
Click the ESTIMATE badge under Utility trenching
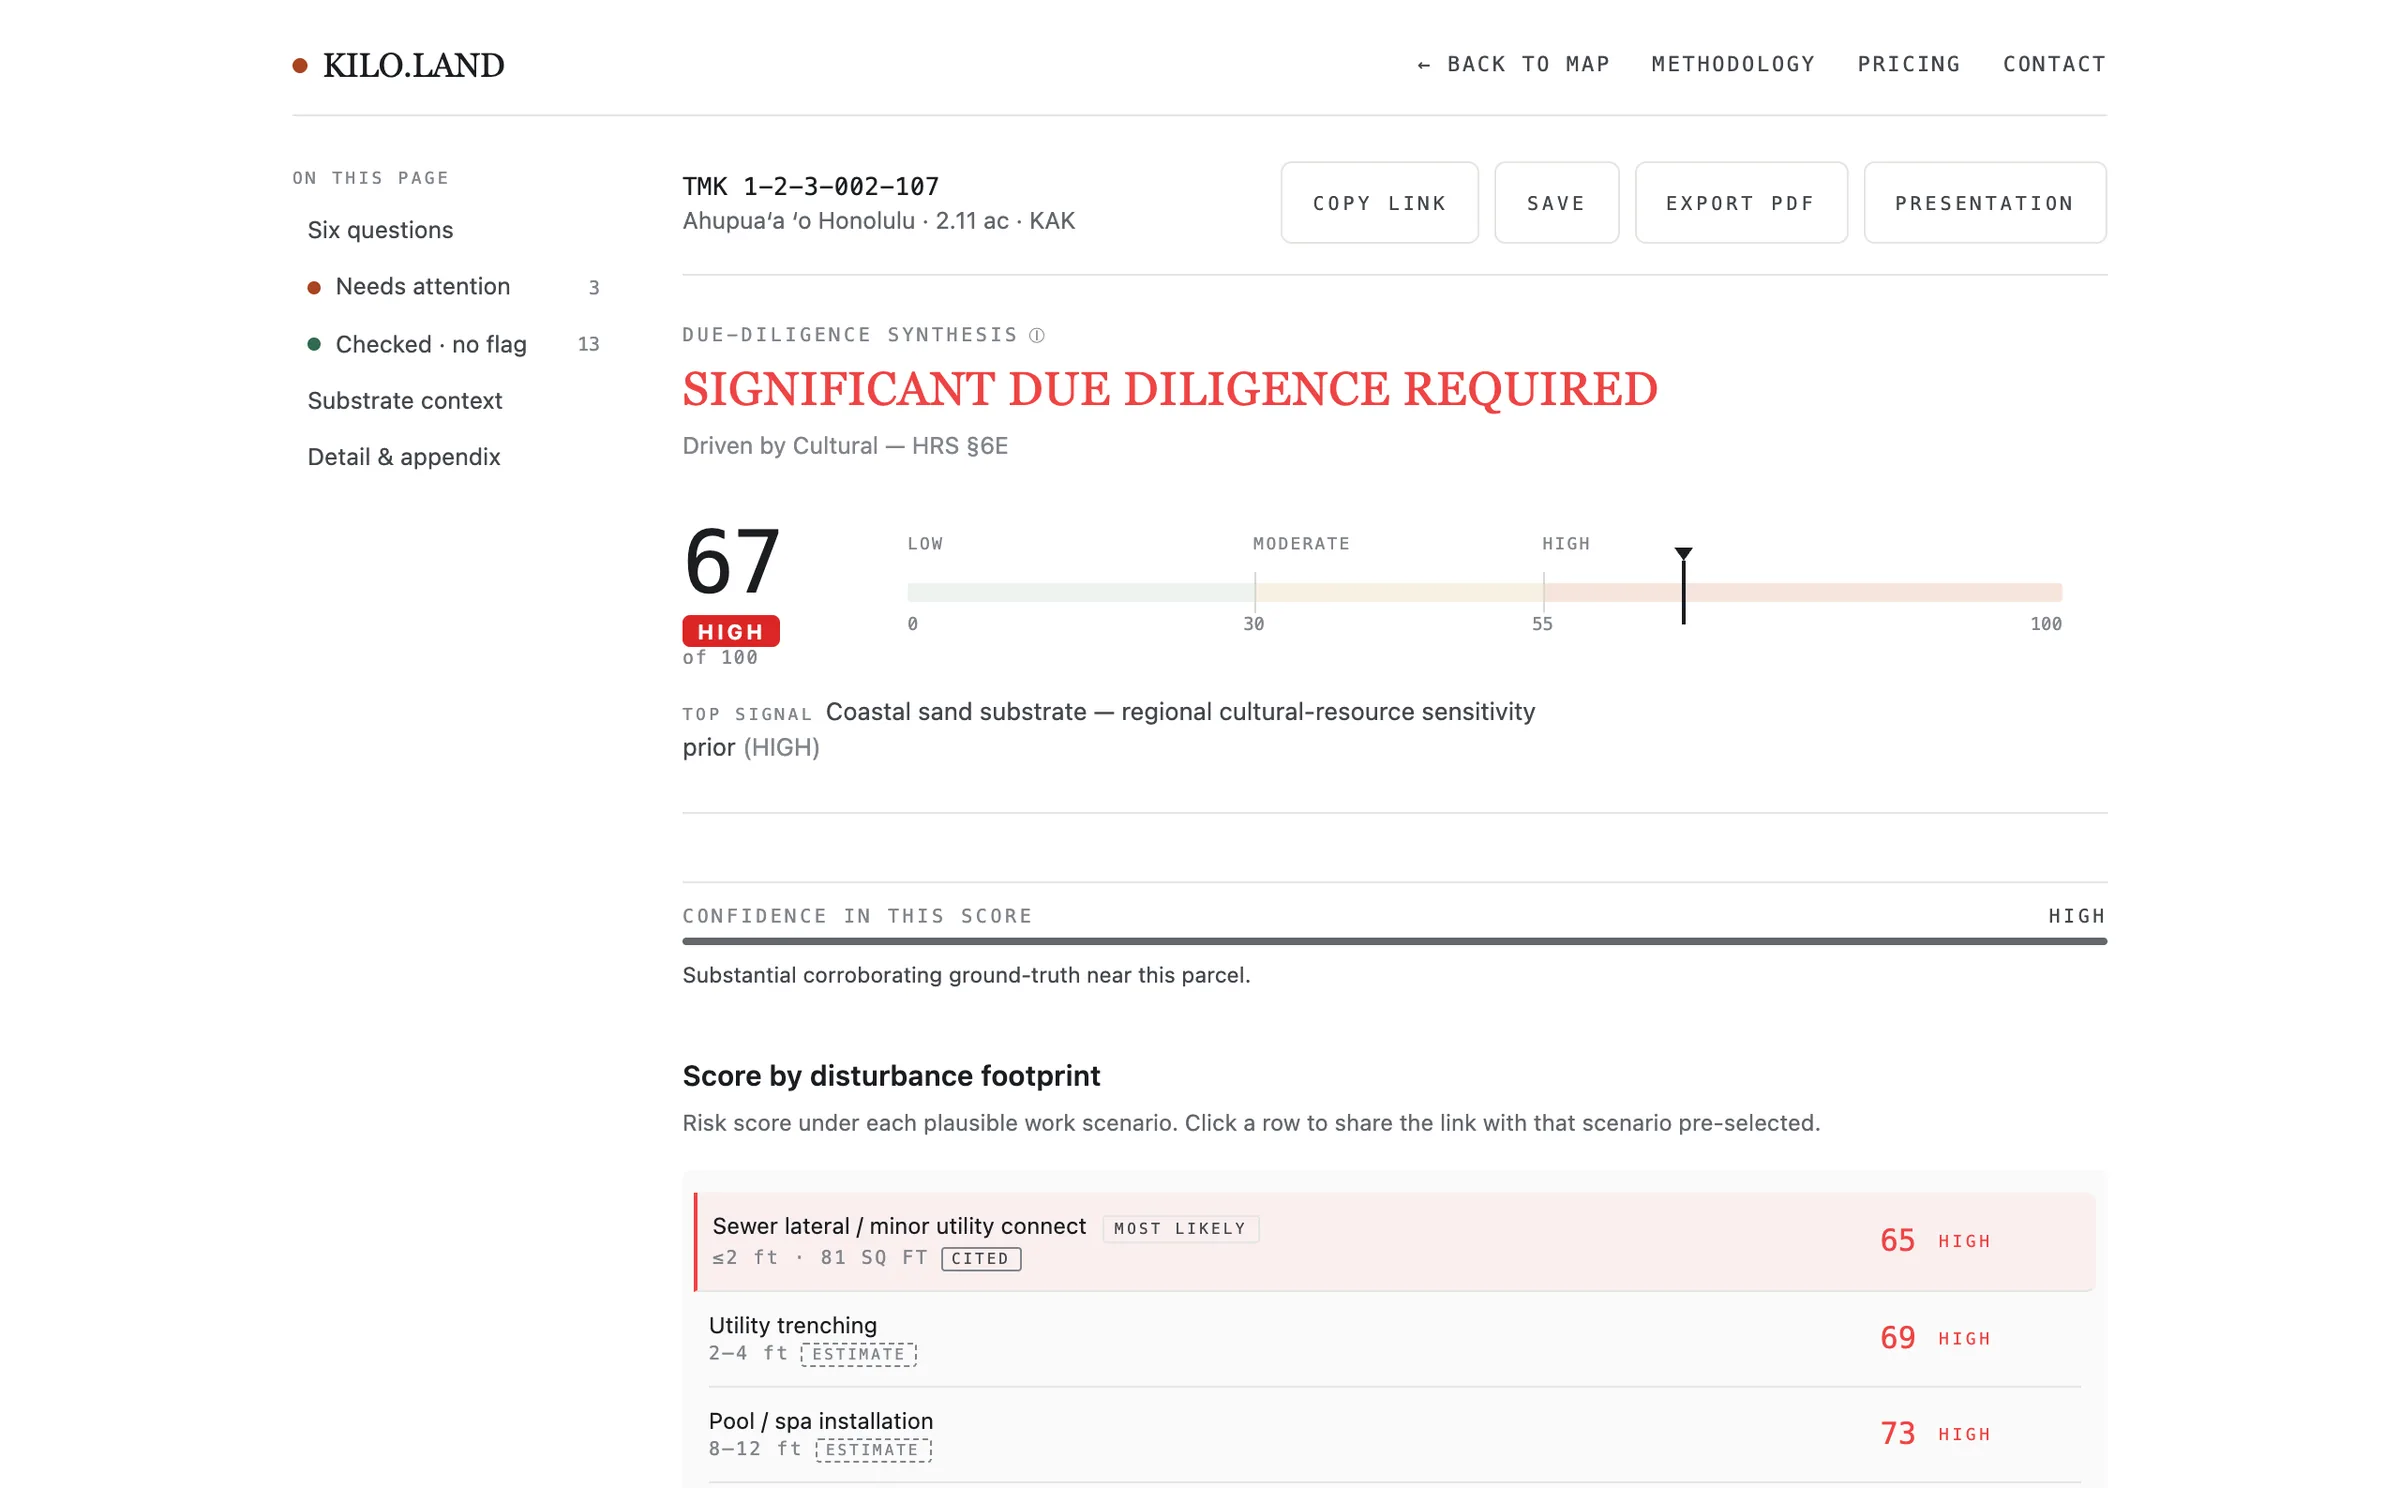point(858,1354)
